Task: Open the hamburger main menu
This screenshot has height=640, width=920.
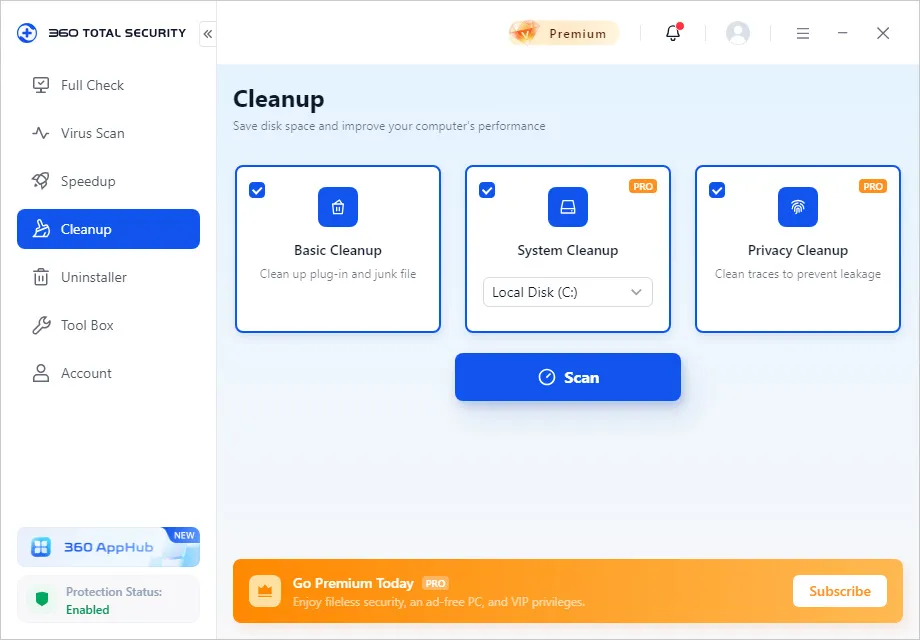Action: pyautogui.click(x=803, y=33)
